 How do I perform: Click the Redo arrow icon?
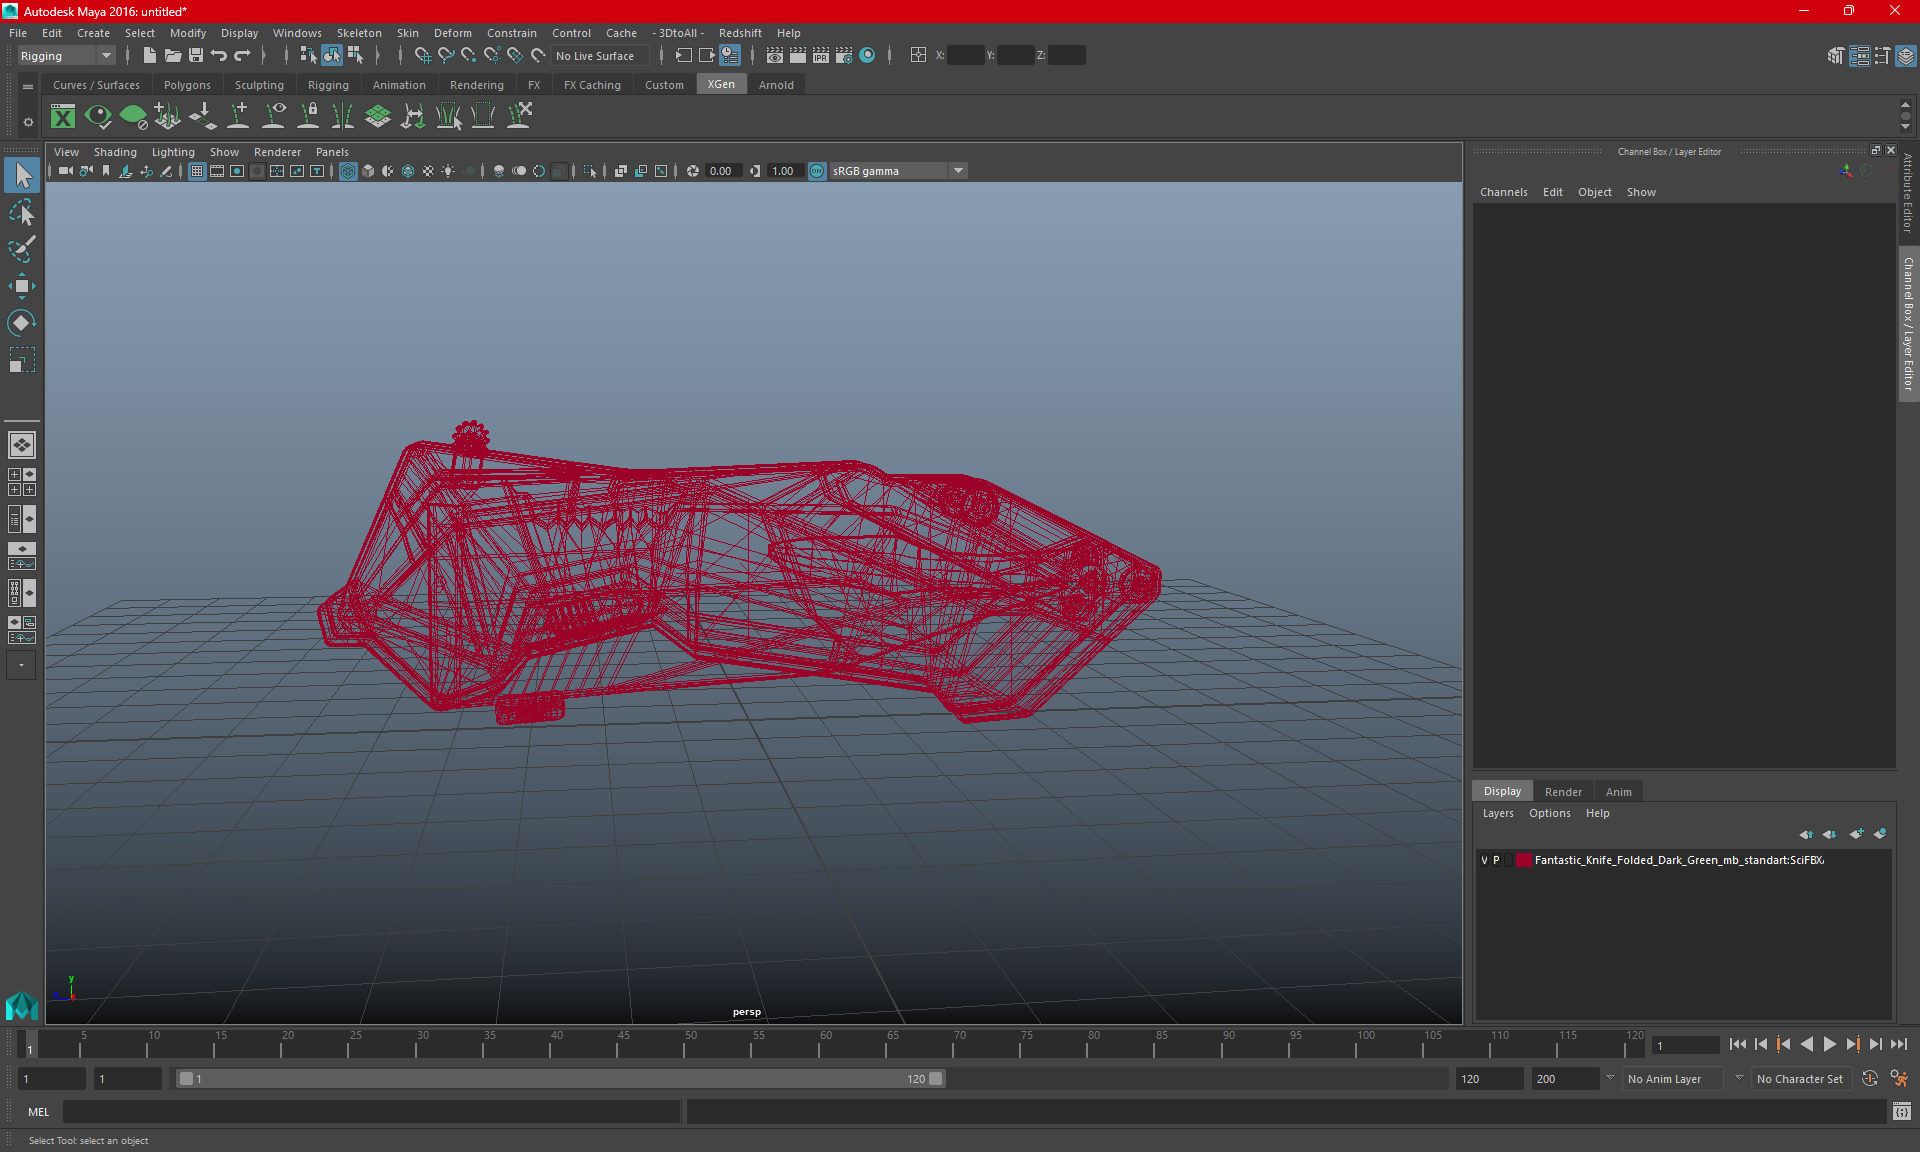(243, 56)
